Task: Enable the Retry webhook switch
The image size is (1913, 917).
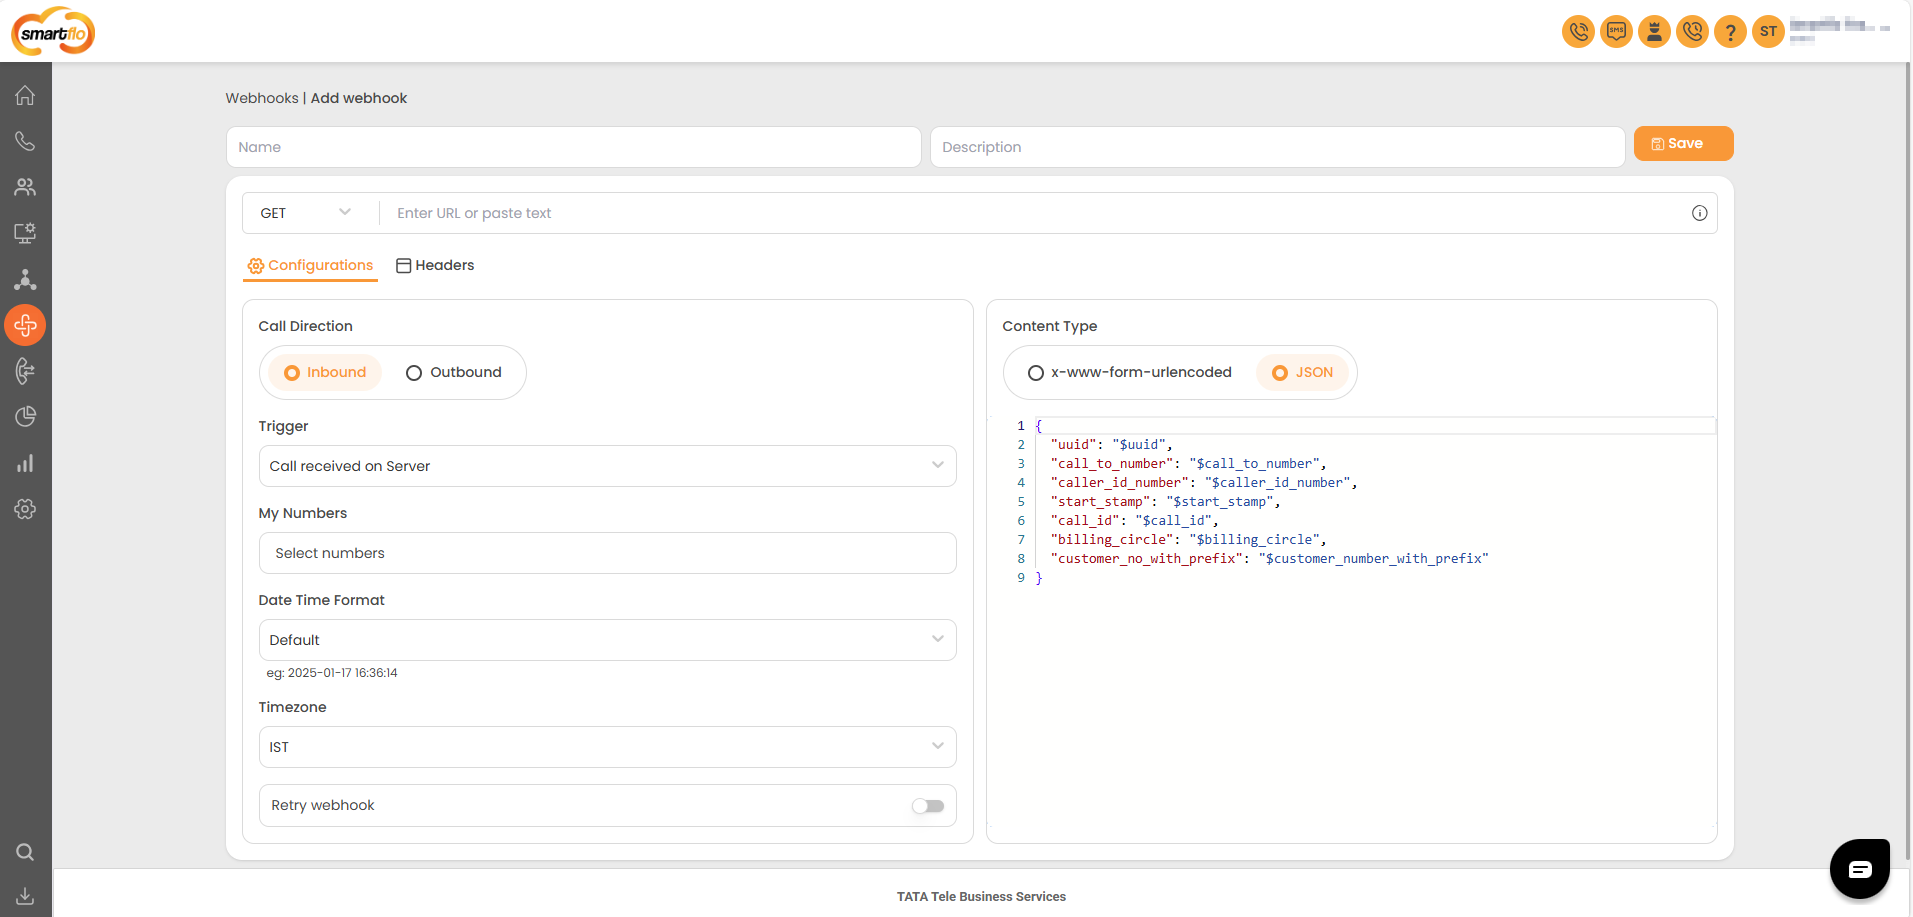Action: pos(928,806)
